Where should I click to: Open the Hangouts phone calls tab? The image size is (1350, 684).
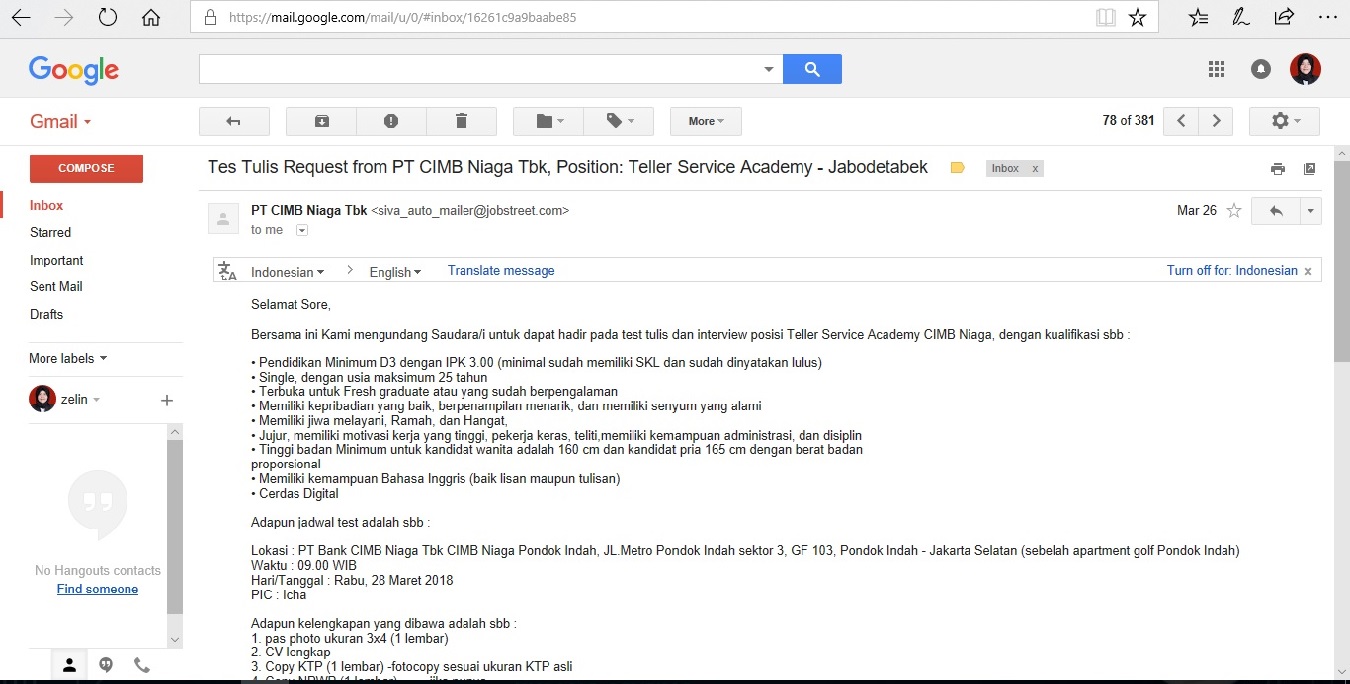pos(142,665)
